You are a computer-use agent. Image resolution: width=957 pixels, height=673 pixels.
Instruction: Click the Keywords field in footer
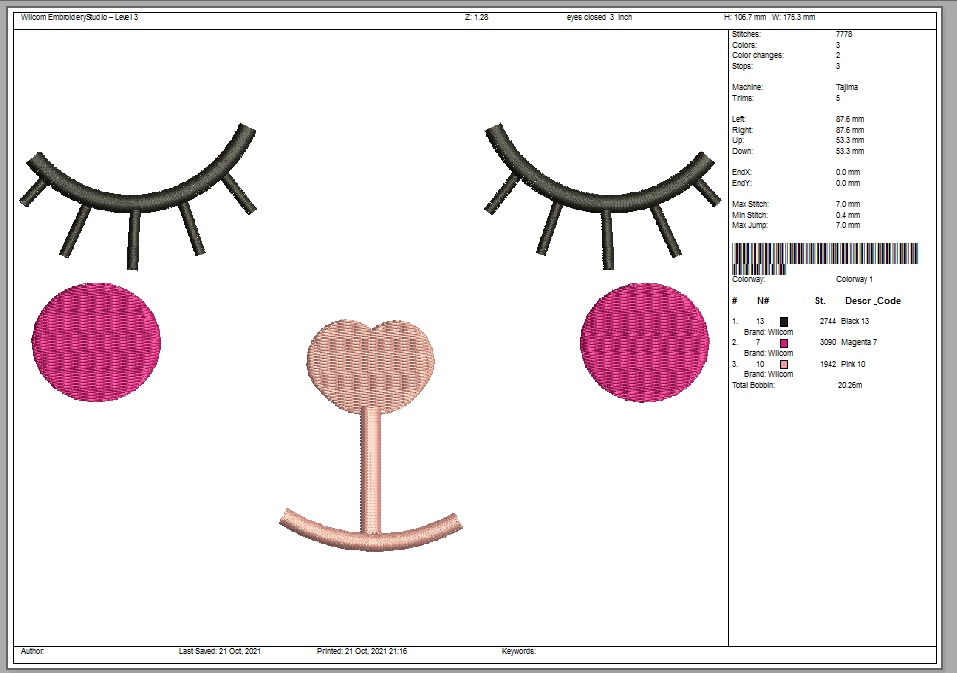point(519,651)
